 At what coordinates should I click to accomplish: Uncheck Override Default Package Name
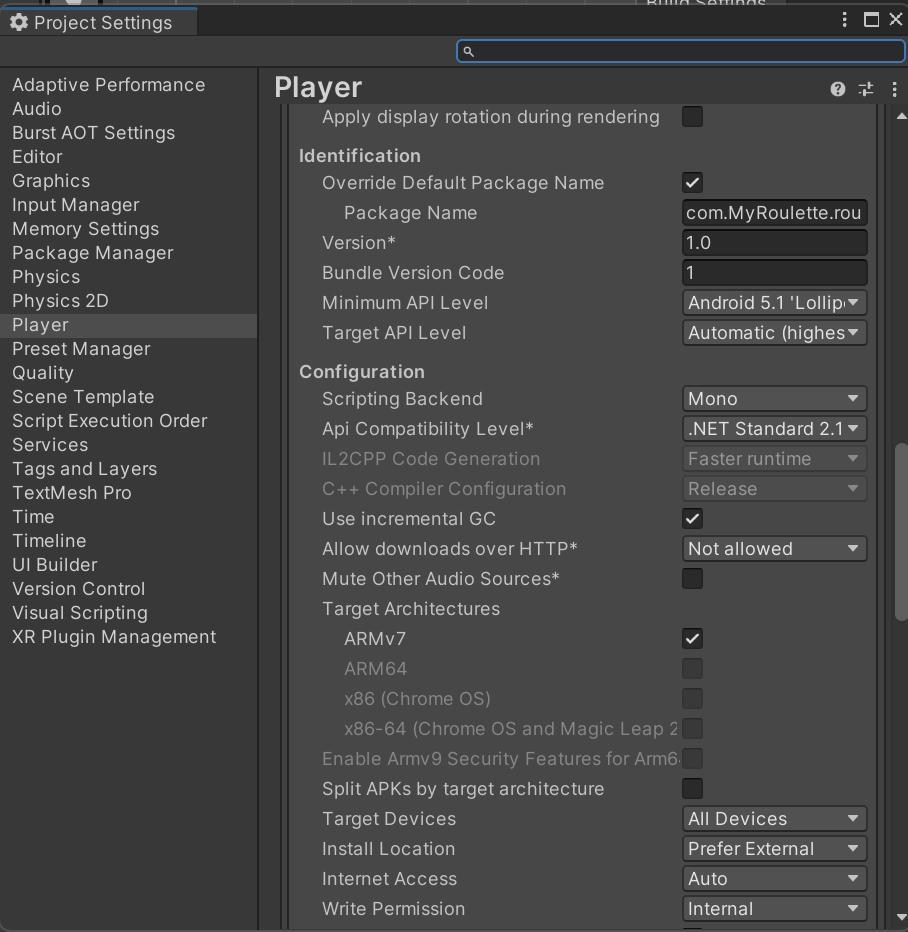pos(692,183)
